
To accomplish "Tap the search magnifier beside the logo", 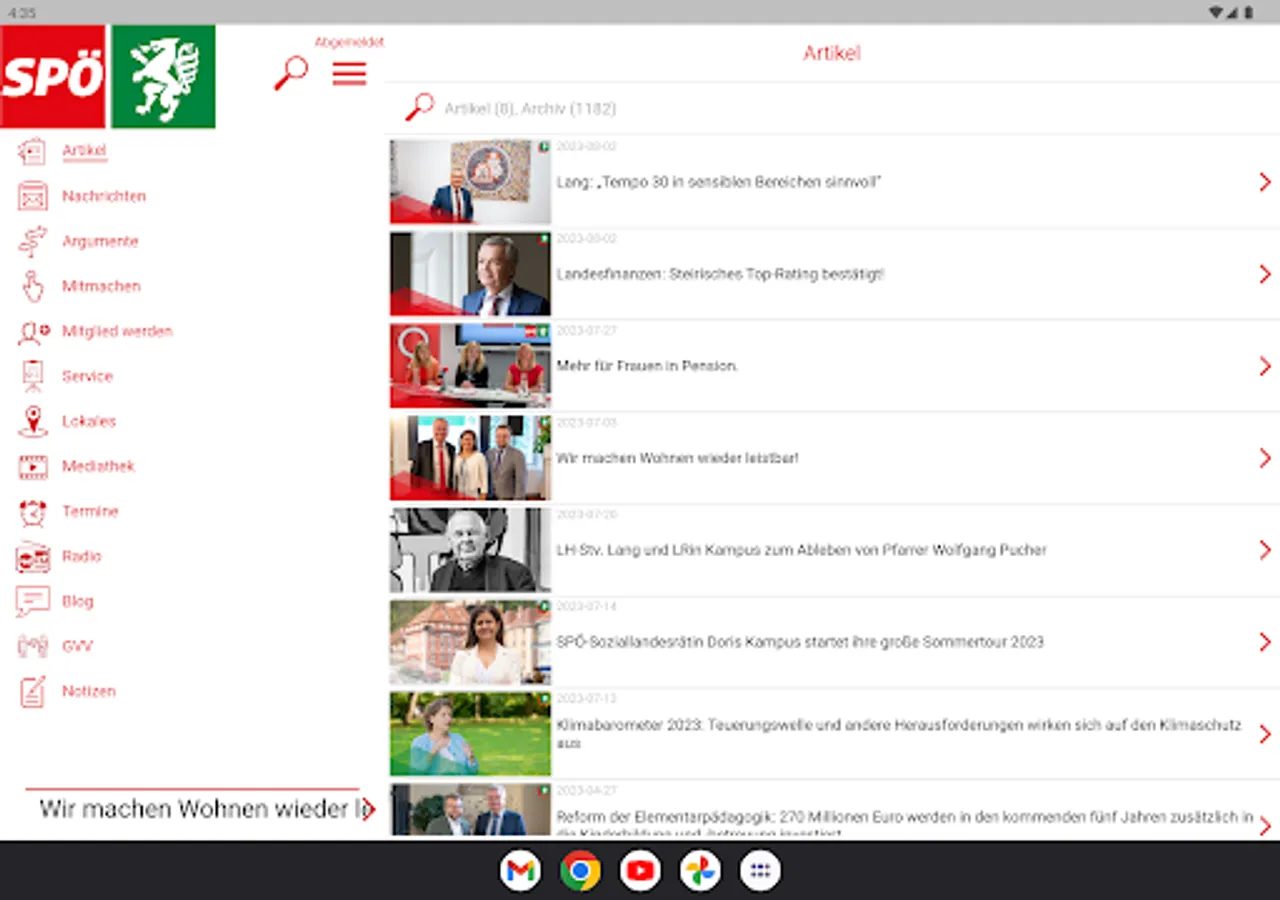I will (291, 73).
